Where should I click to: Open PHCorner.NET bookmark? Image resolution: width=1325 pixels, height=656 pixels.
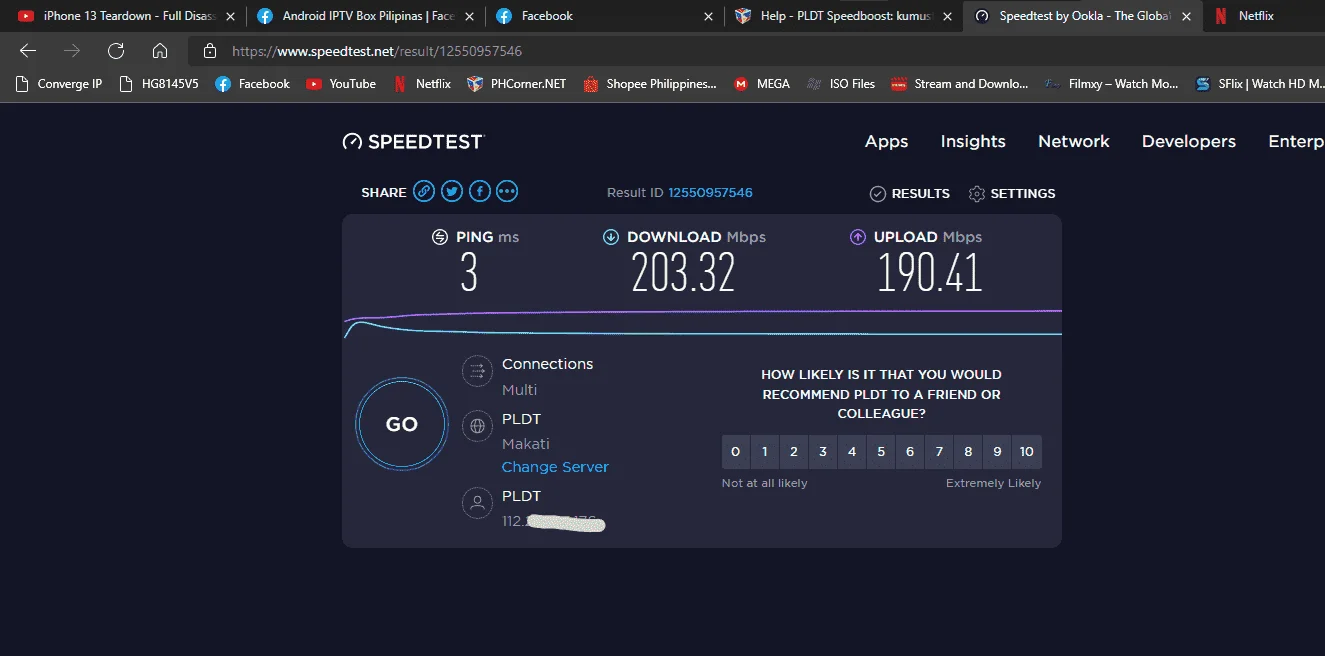517,84
